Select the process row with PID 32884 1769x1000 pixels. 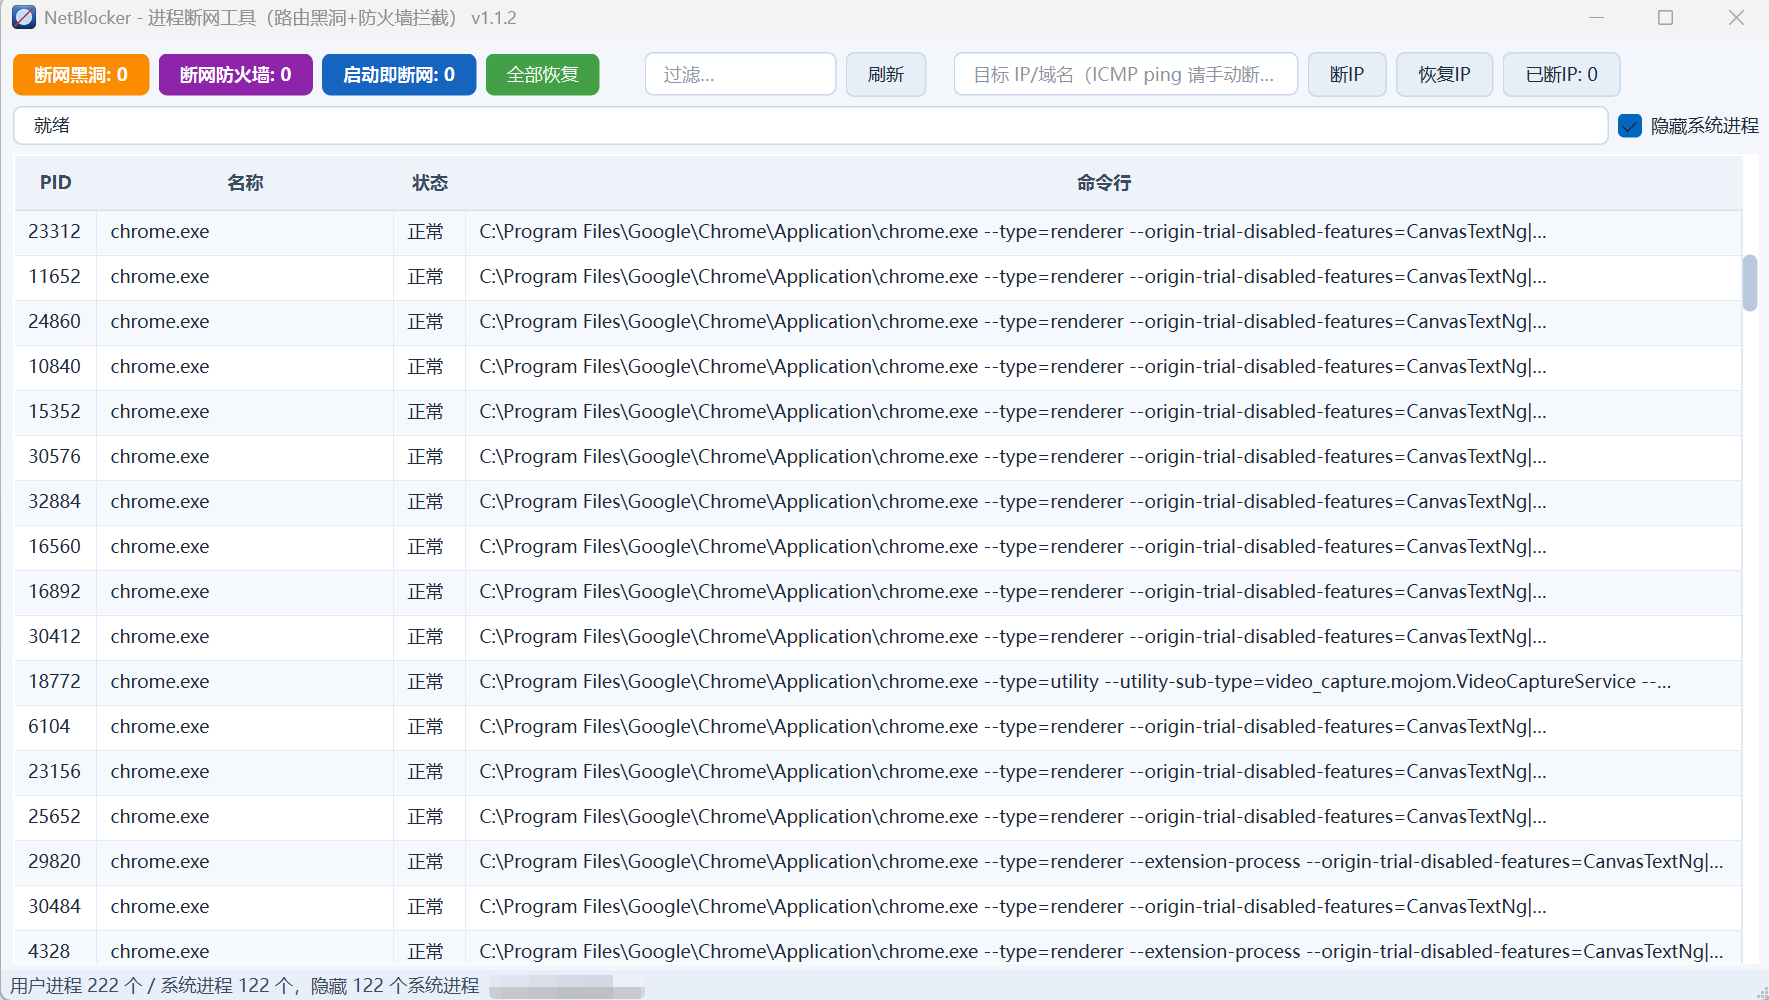click(x=878, y=502)
